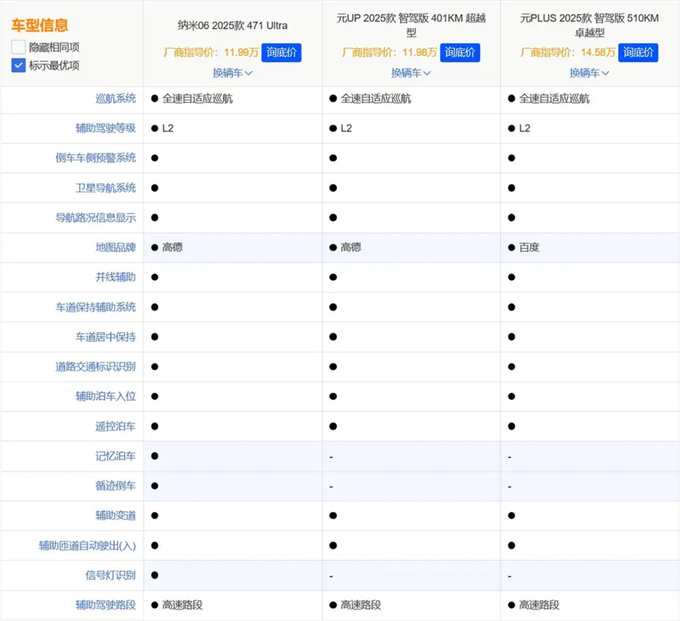This screenshot has height=621, width=680.
Task: Click 高德 map brand for 纳米06
Action: 172,247
